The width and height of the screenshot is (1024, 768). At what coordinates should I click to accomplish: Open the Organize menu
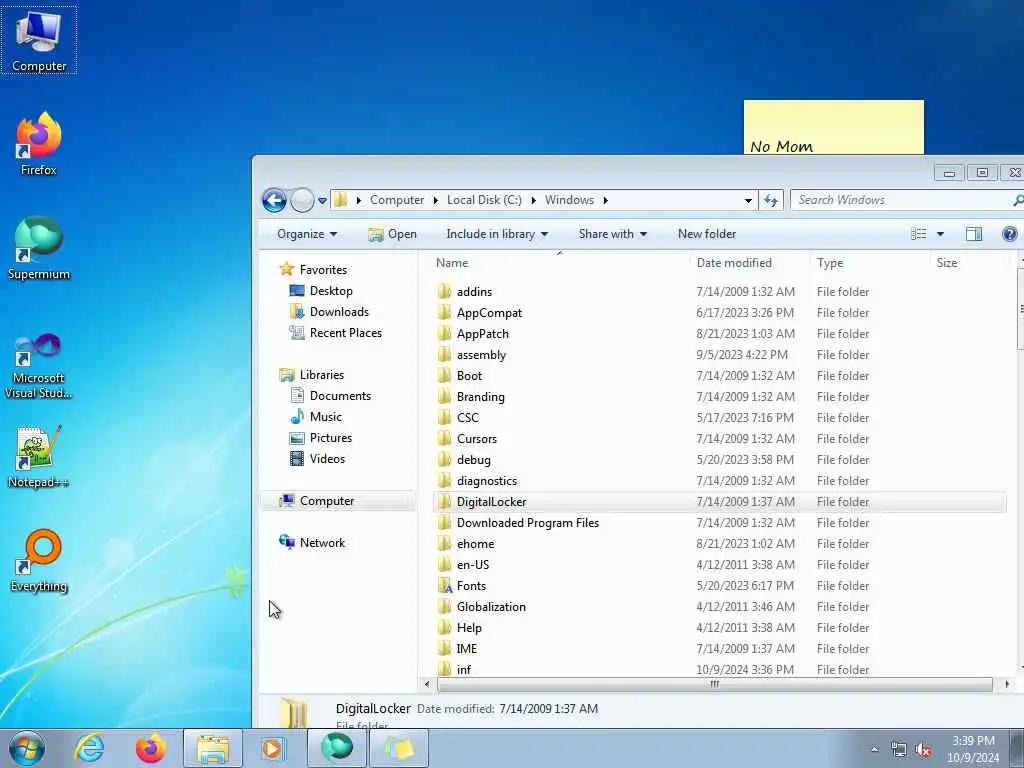pos(306,234)
